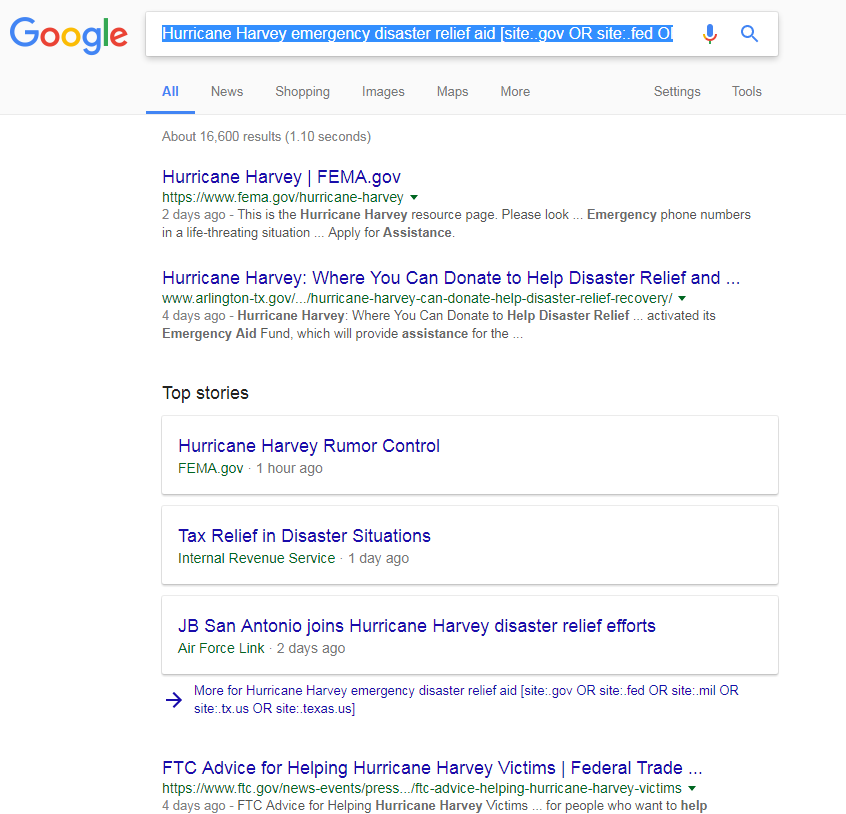Click into the search query input field
This screenshot has width=846, height=814.
pyautogui.click(x=418, y=34)
